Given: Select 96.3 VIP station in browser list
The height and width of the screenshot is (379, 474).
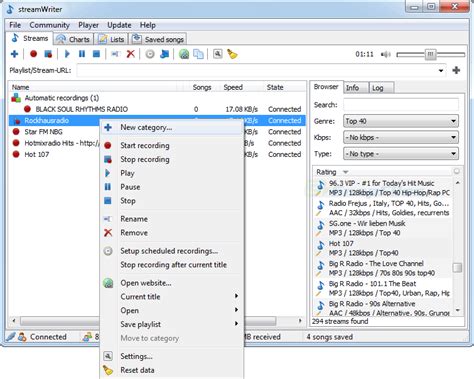Looking at the screenshot, I should [x=383, y=188].
